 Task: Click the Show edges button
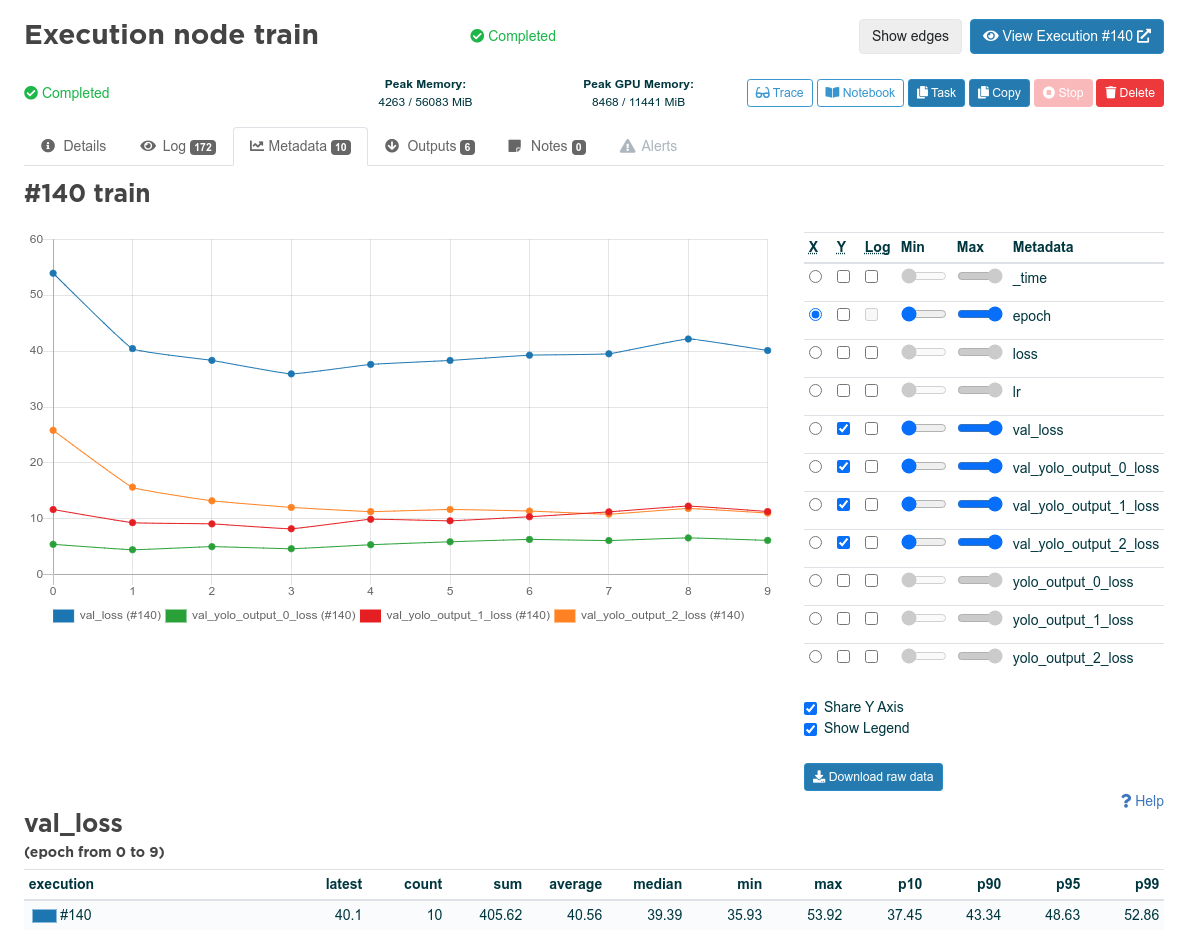tap(910, 36)
